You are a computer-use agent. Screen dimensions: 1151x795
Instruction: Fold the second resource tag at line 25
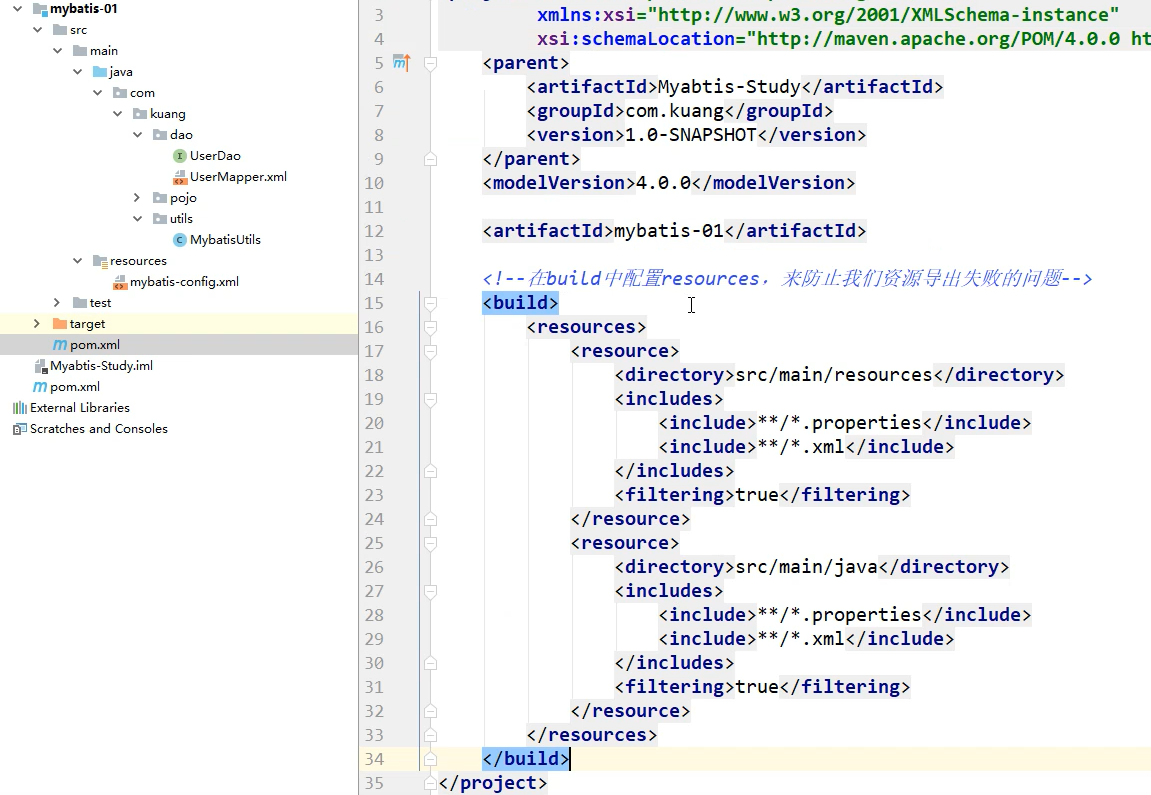[431, 543]
